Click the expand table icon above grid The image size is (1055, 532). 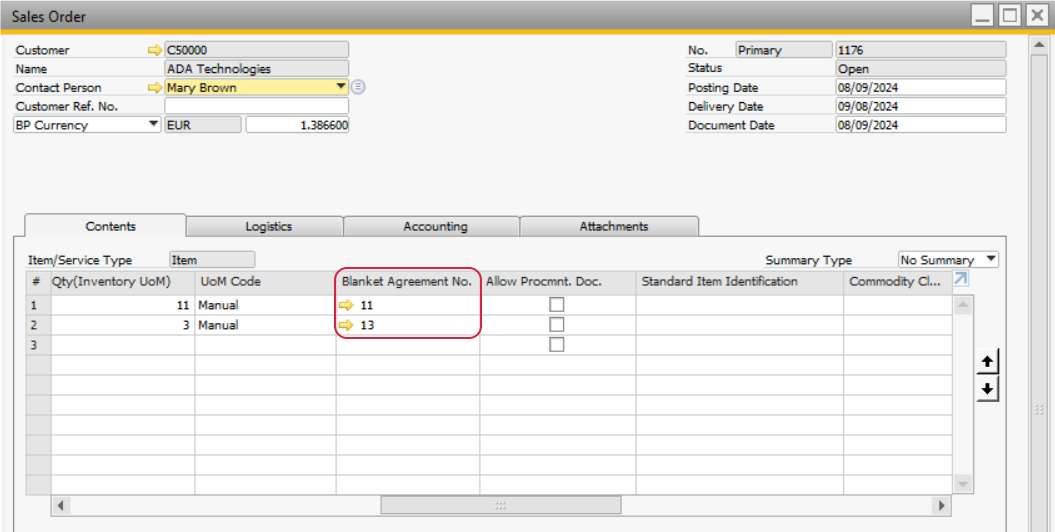(960, 280)
